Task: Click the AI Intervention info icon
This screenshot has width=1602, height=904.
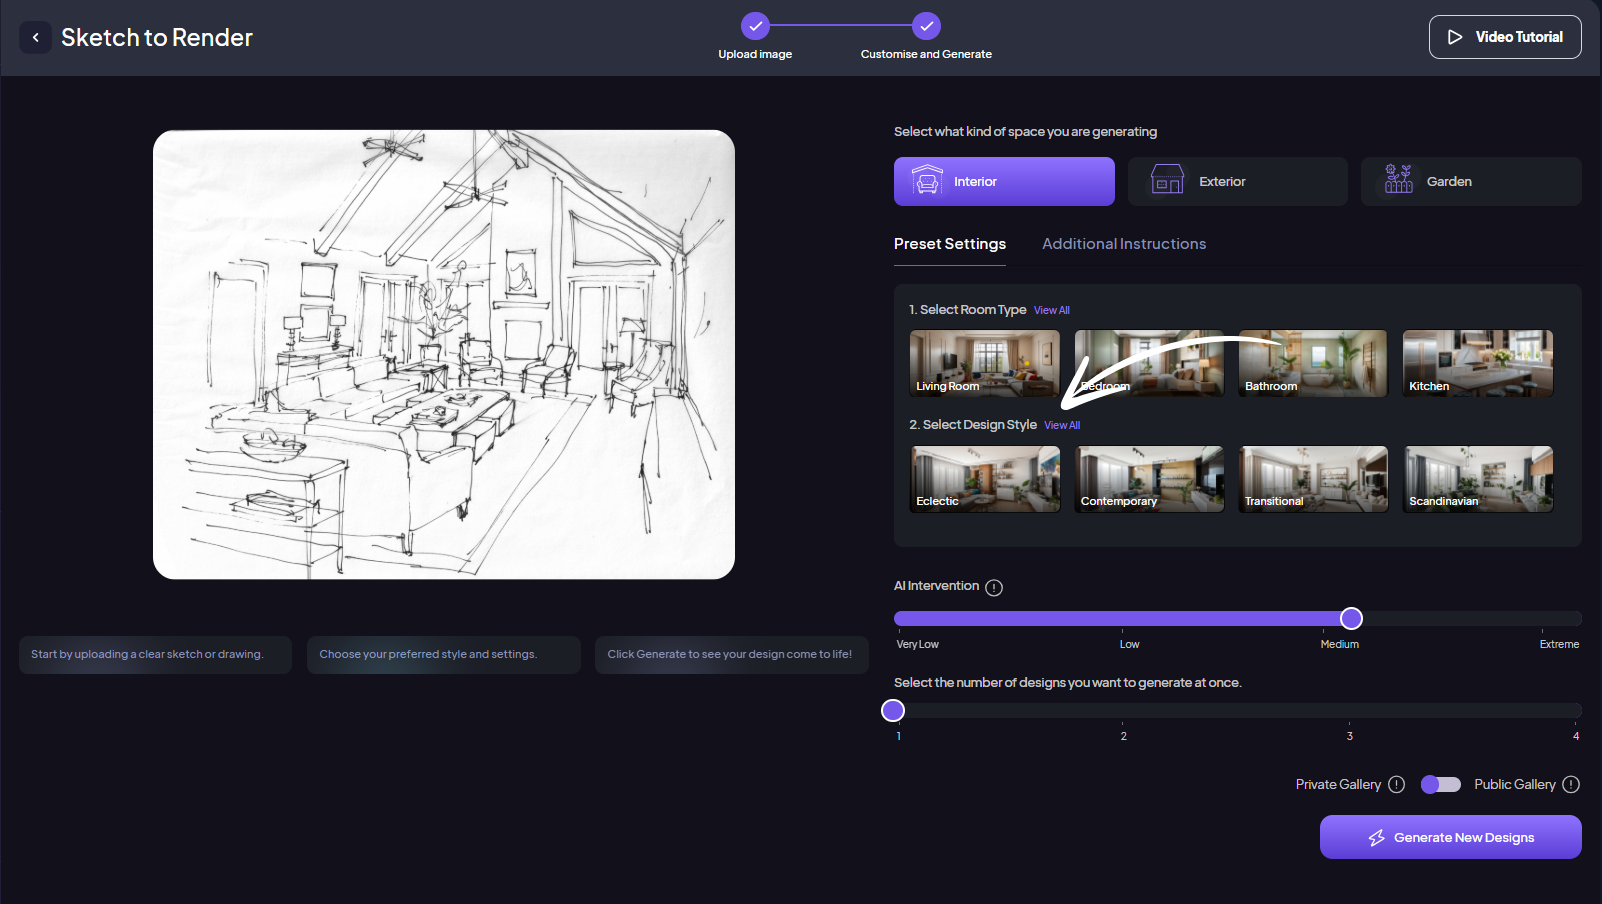Action: point(993,588)
